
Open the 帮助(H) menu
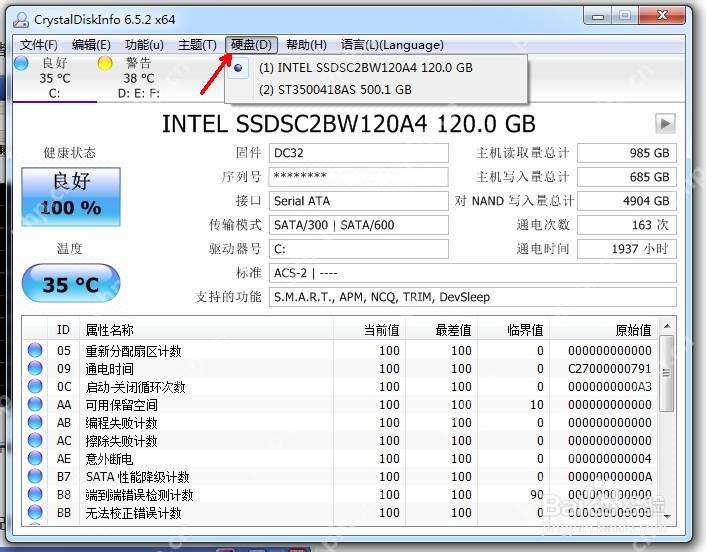click(306, 45)
